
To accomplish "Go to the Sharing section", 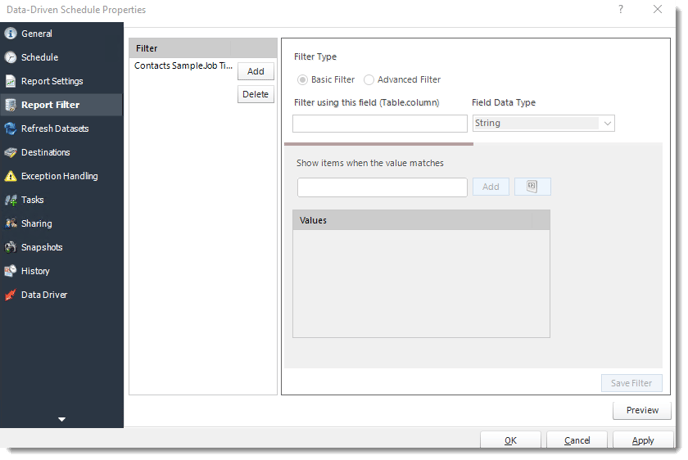I will pos(61,223).
